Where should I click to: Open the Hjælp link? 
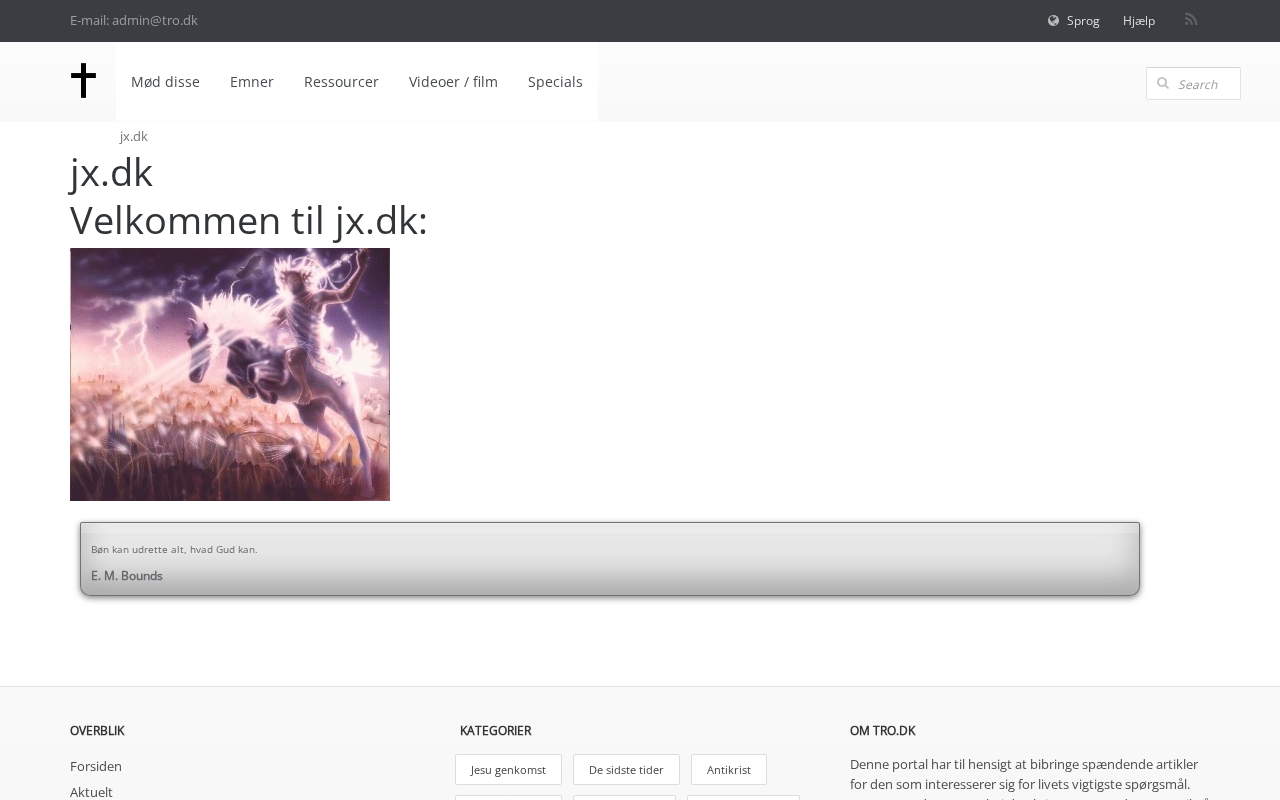(x=1139, y=21)
